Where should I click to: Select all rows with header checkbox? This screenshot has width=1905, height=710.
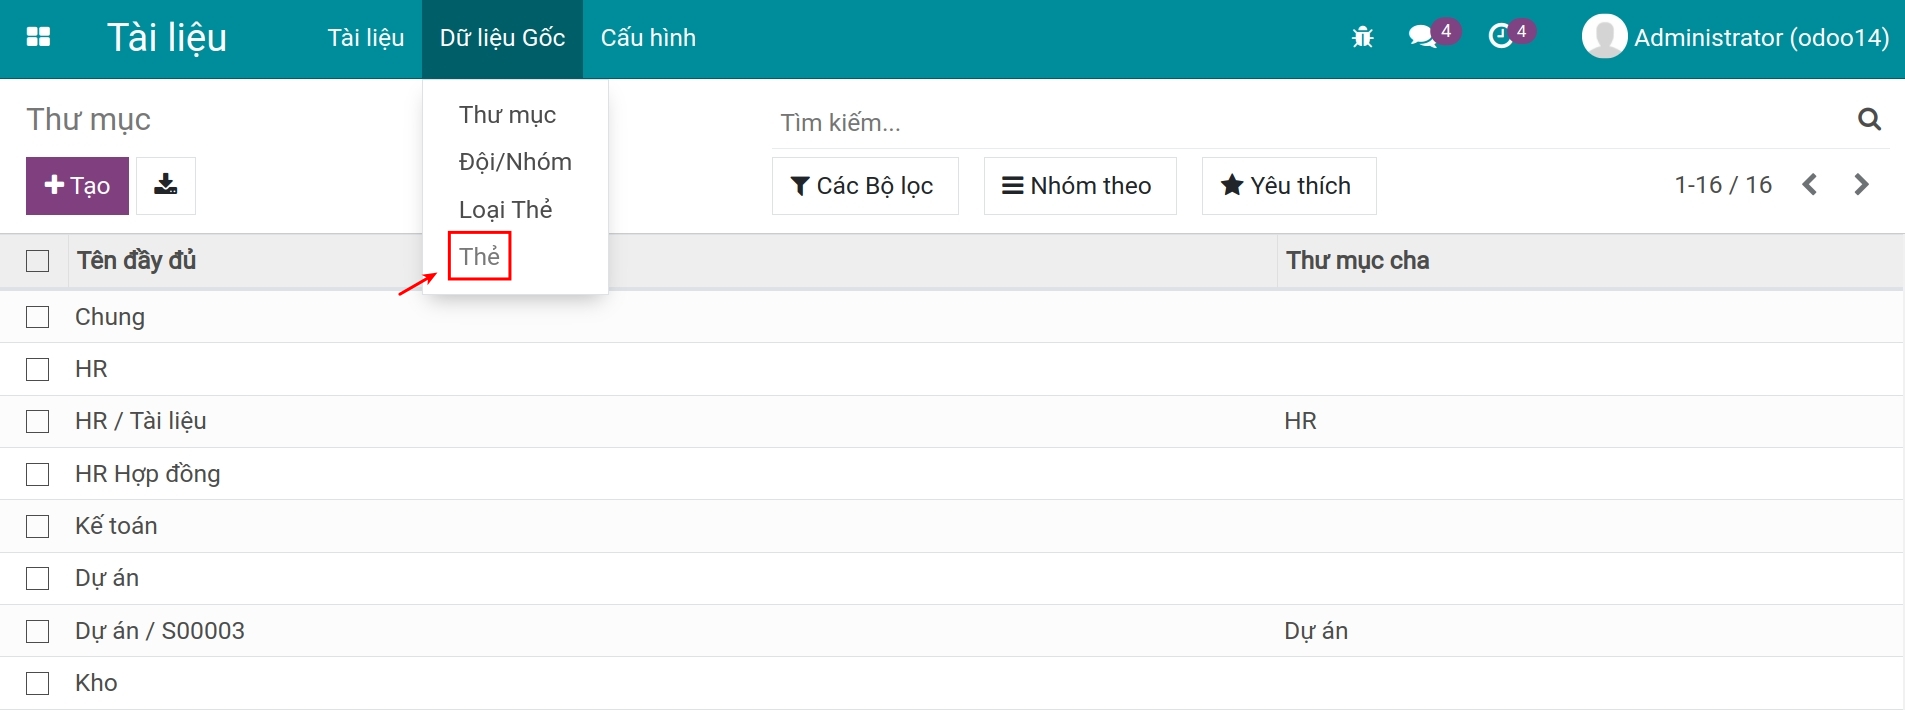tap(38, 261)
